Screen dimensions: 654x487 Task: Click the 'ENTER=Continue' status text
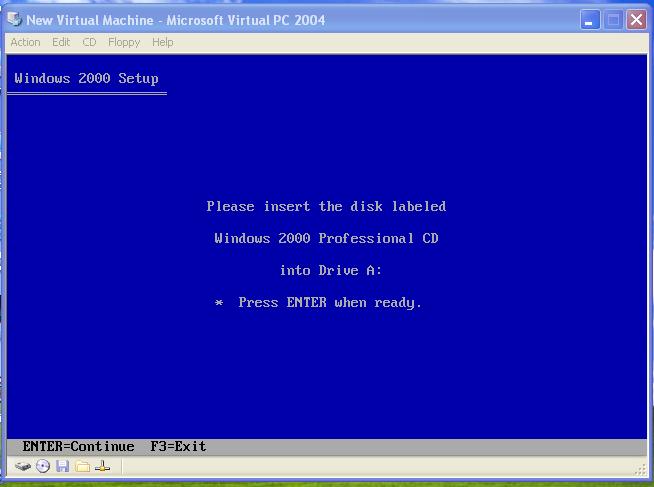[x=78, y=447]
